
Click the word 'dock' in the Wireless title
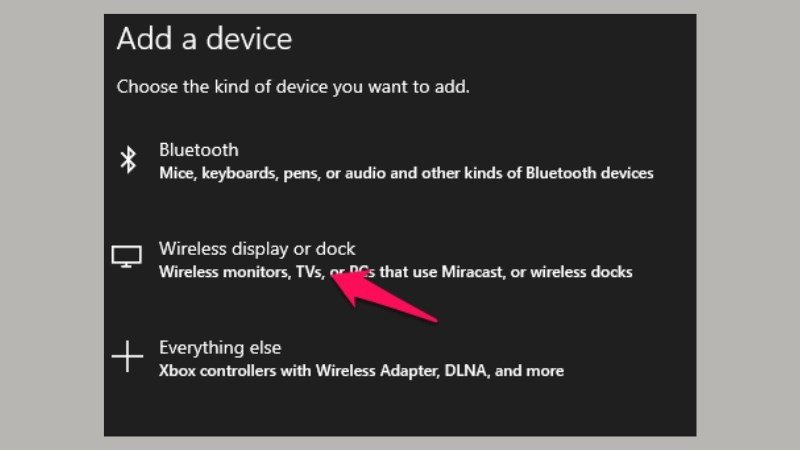pos(336,249)
